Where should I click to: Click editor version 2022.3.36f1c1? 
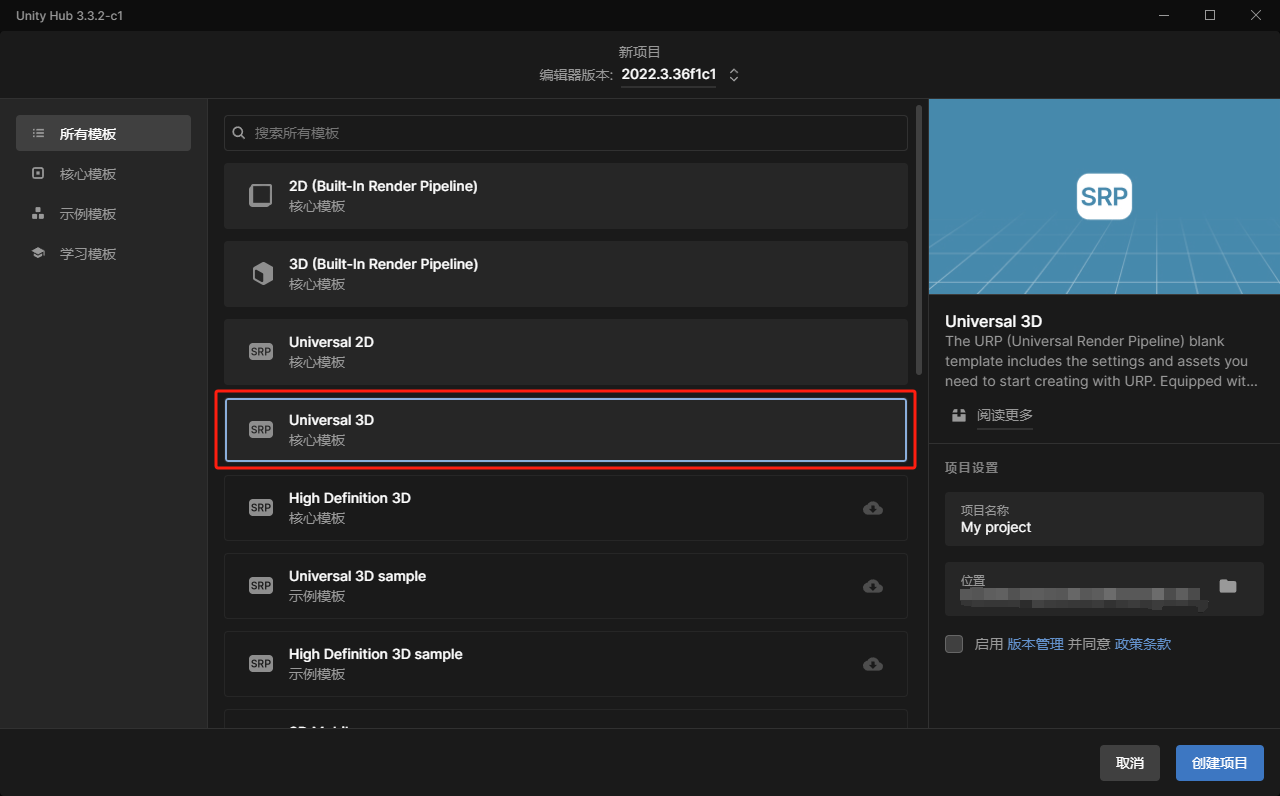coord(668,74)
